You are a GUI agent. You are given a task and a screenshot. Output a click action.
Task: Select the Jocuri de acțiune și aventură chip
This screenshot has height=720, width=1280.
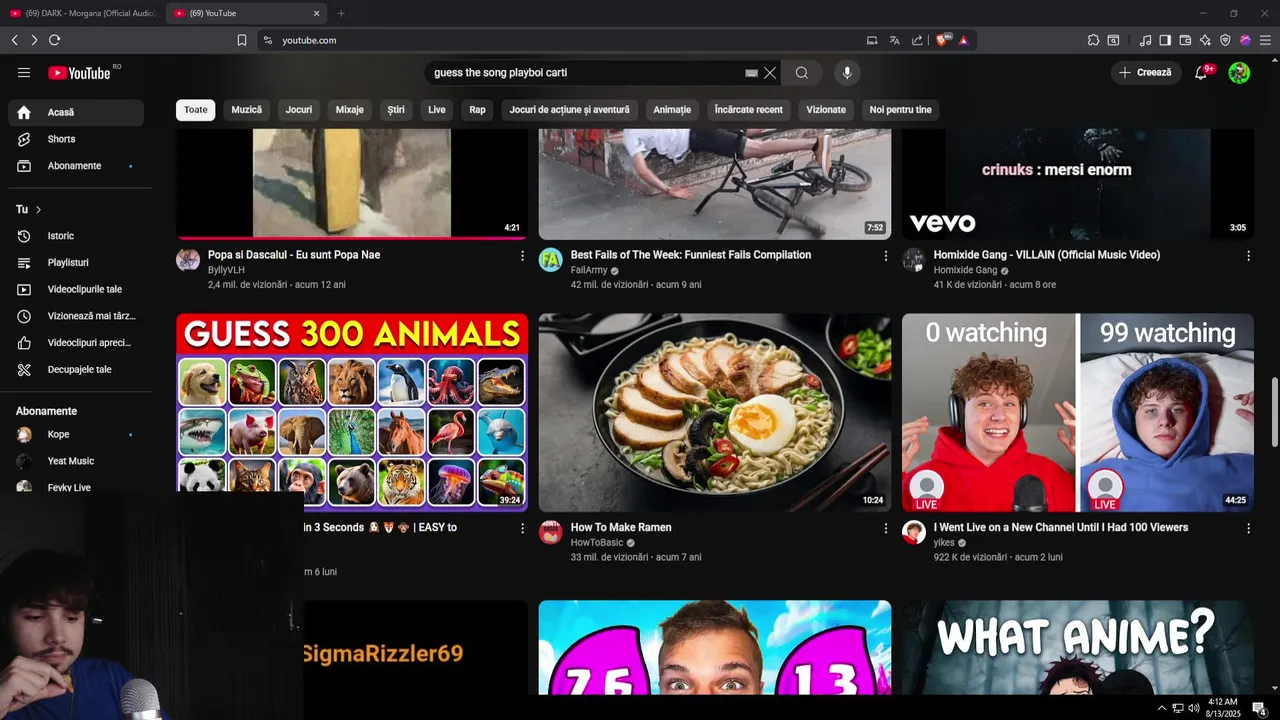point(570,110)
